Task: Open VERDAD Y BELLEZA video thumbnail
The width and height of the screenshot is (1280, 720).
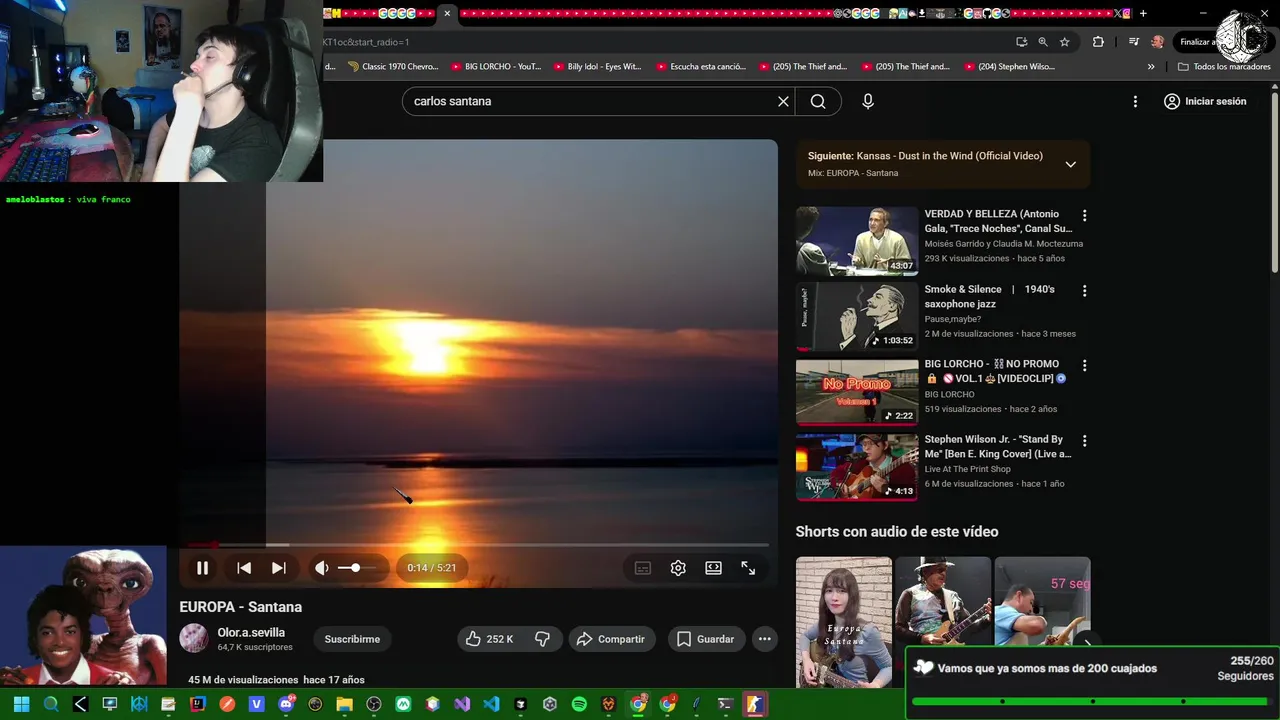Action: (x=857, y=241)
